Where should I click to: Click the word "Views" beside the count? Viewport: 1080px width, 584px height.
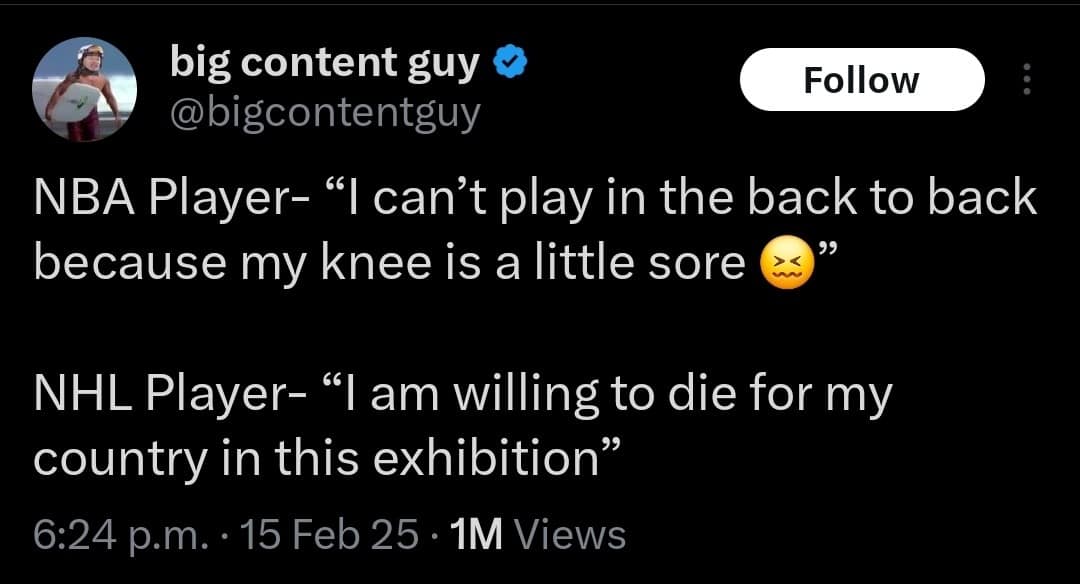coord(569,535)
